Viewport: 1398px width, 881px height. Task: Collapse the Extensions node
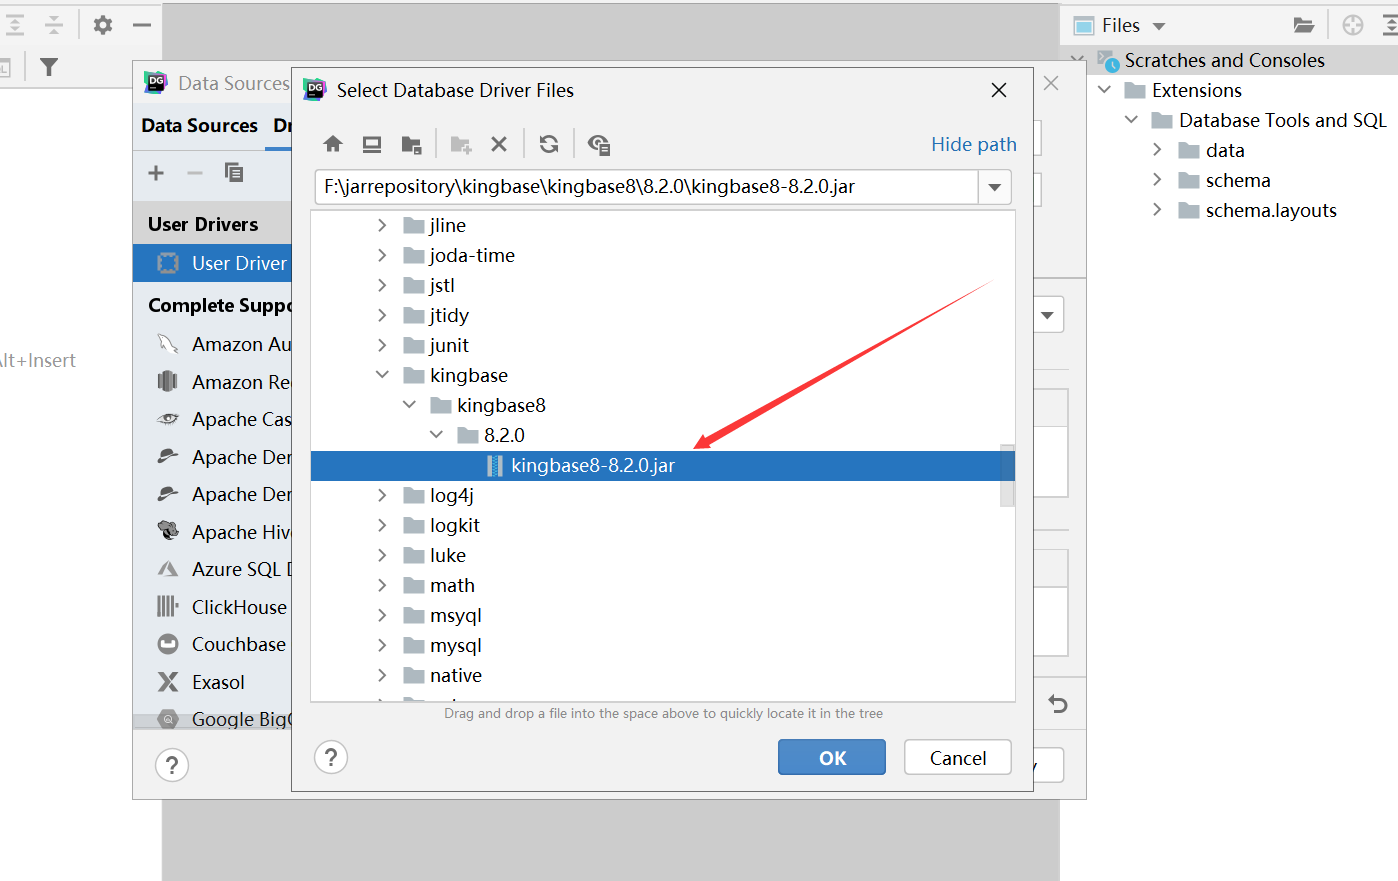1105,90
